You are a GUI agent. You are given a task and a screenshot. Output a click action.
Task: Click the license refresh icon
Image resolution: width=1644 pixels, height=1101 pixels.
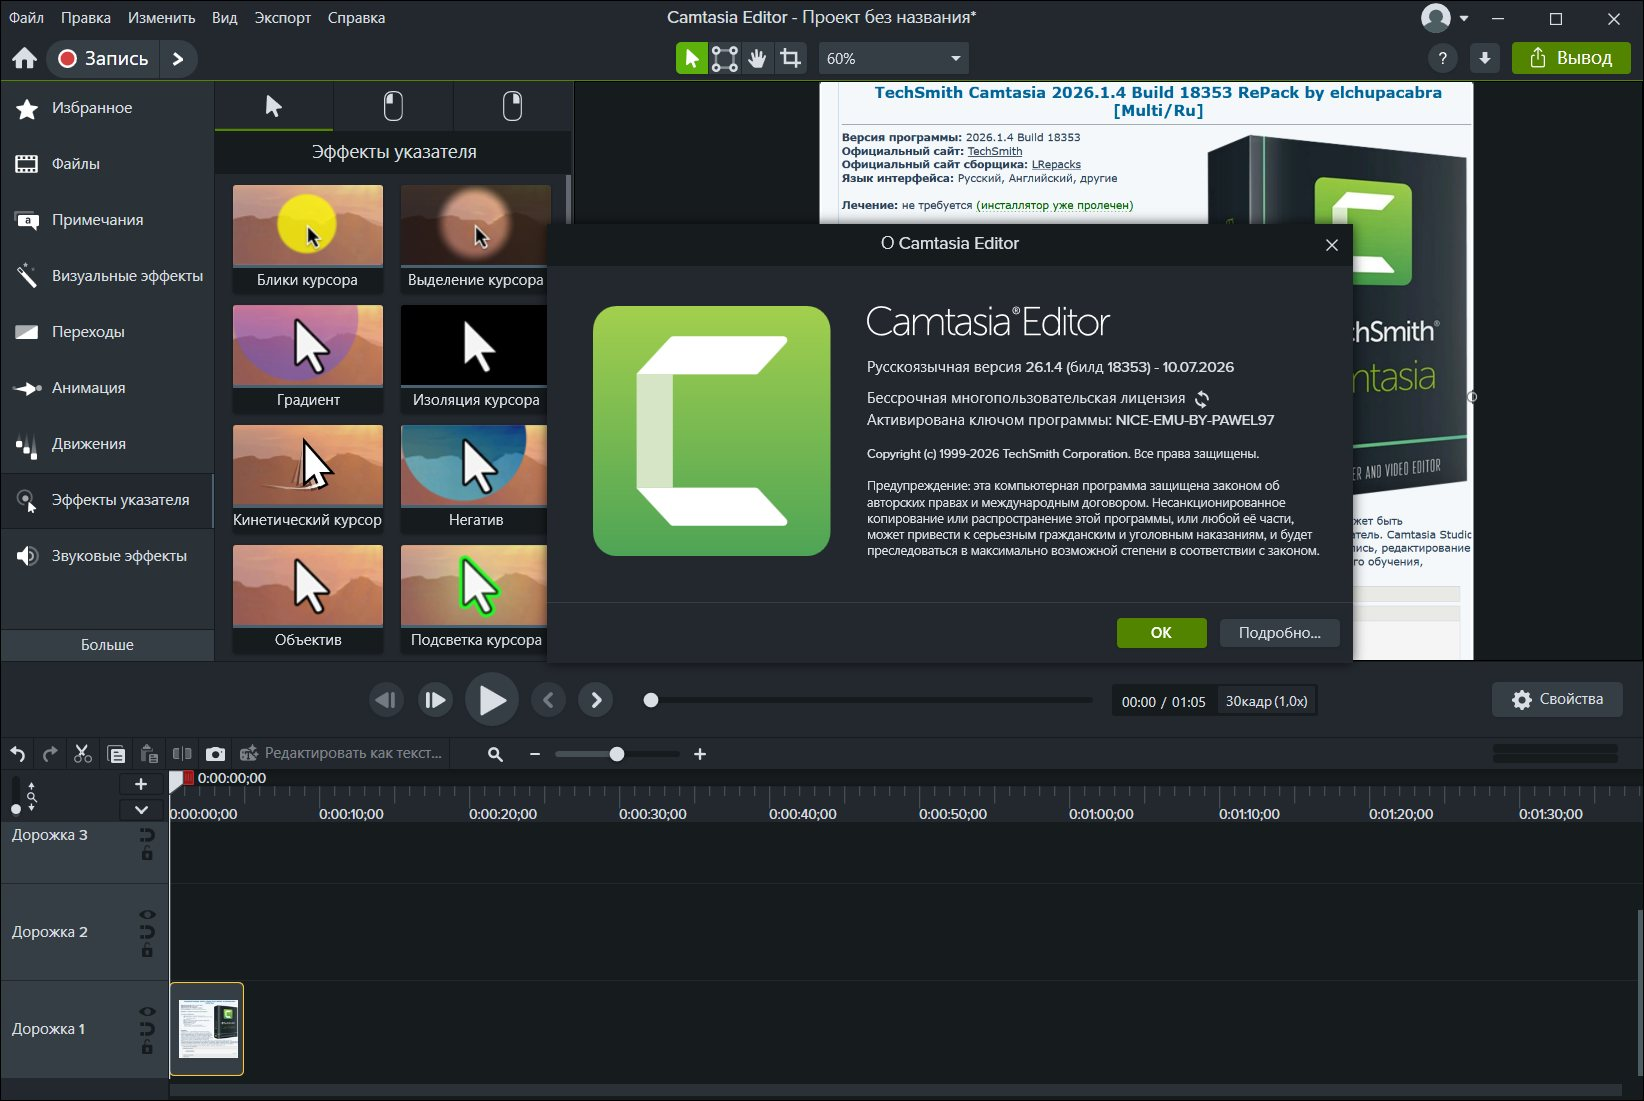pos(1202,399)
